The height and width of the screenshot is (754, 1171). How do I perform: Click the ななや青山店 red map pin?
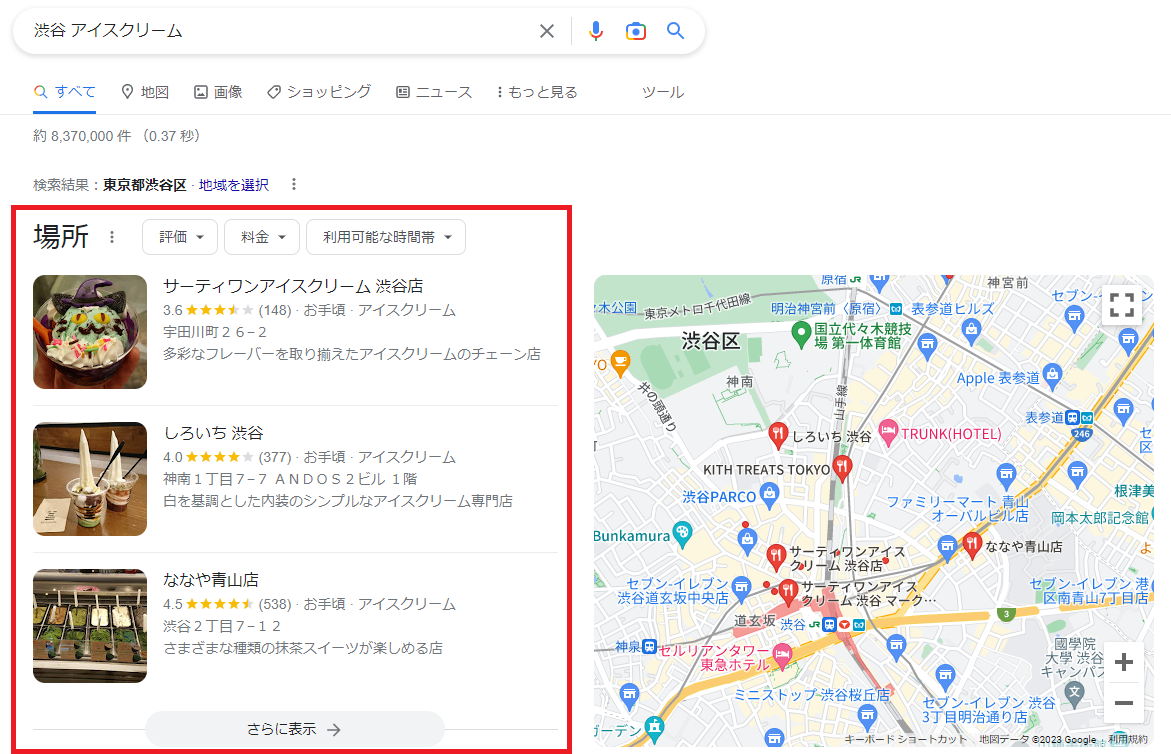coord(972,545)
